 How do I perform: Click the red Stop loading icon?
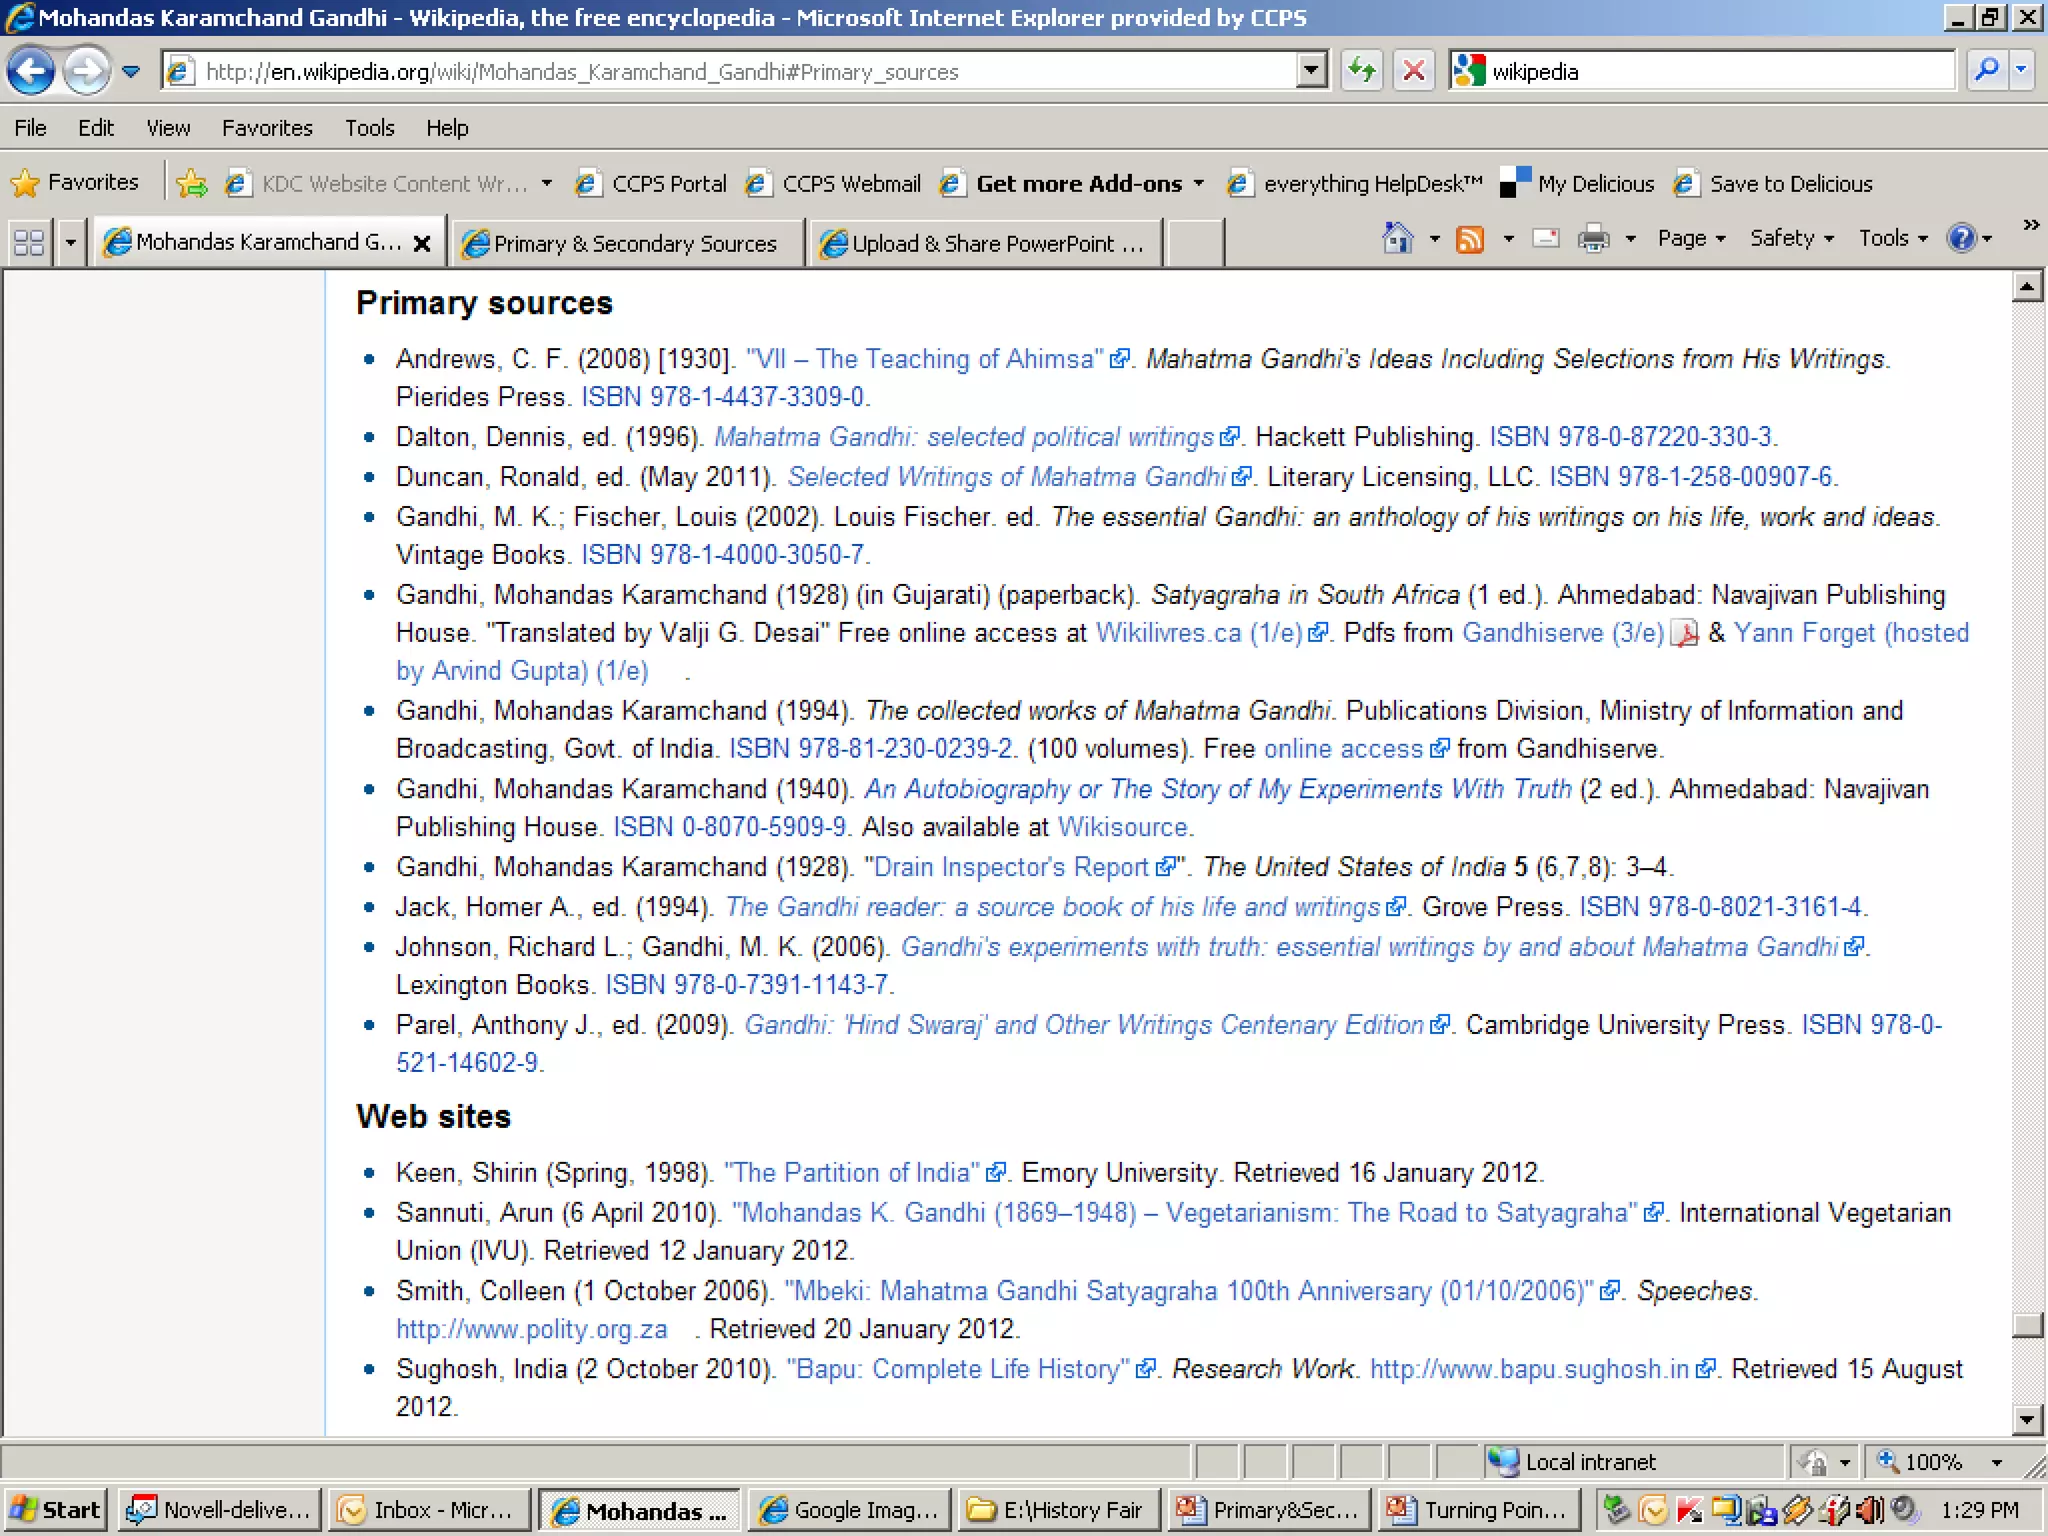(1414, 71)
